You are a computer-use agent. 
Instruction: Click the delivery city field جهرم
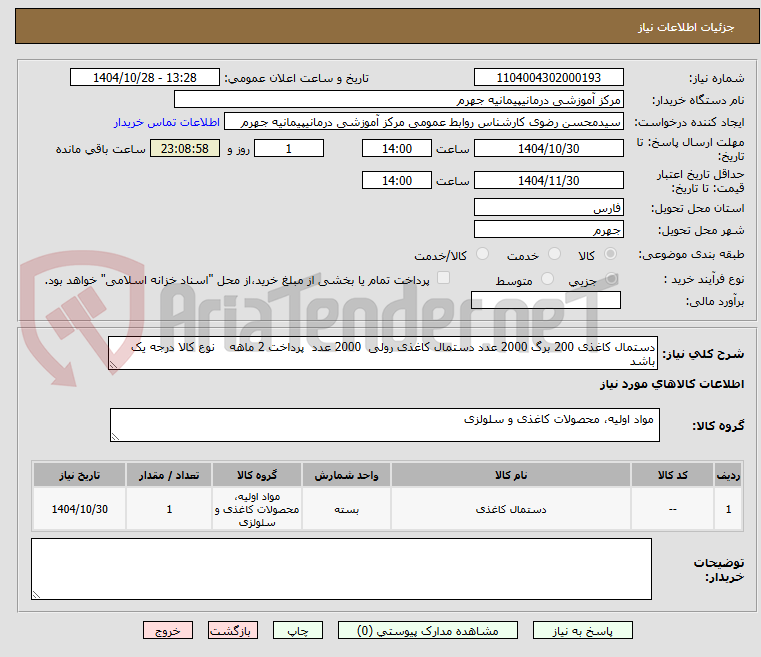(x=548, y=230)
